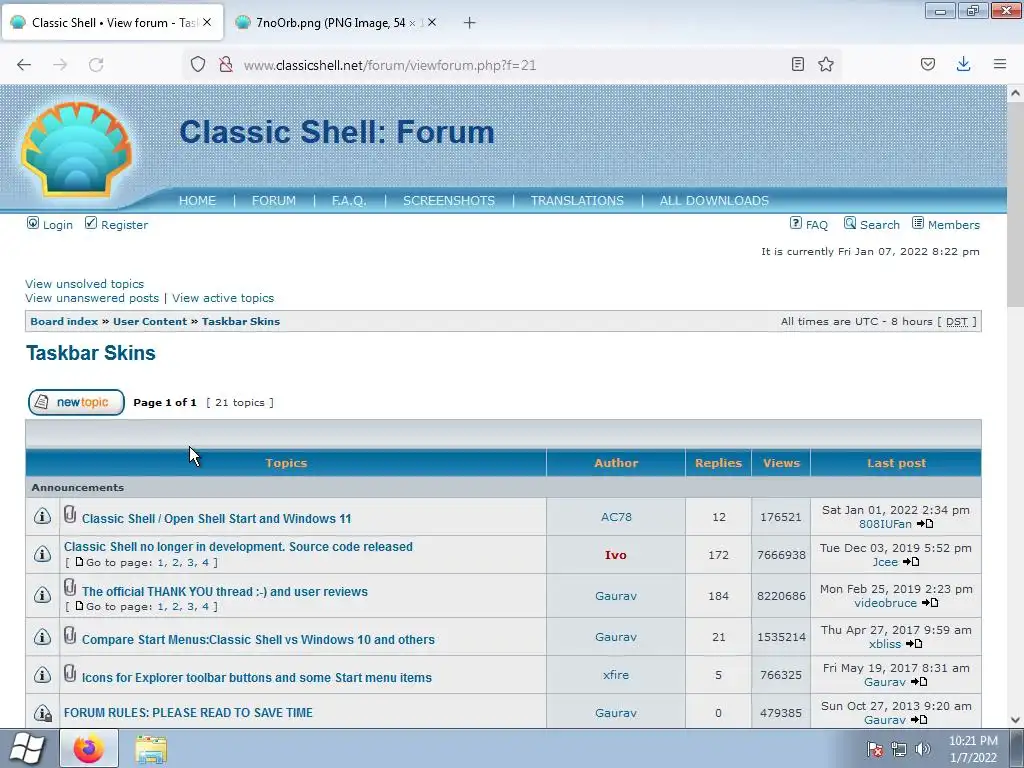
Task: Open the Members list link
Action: 953,225
